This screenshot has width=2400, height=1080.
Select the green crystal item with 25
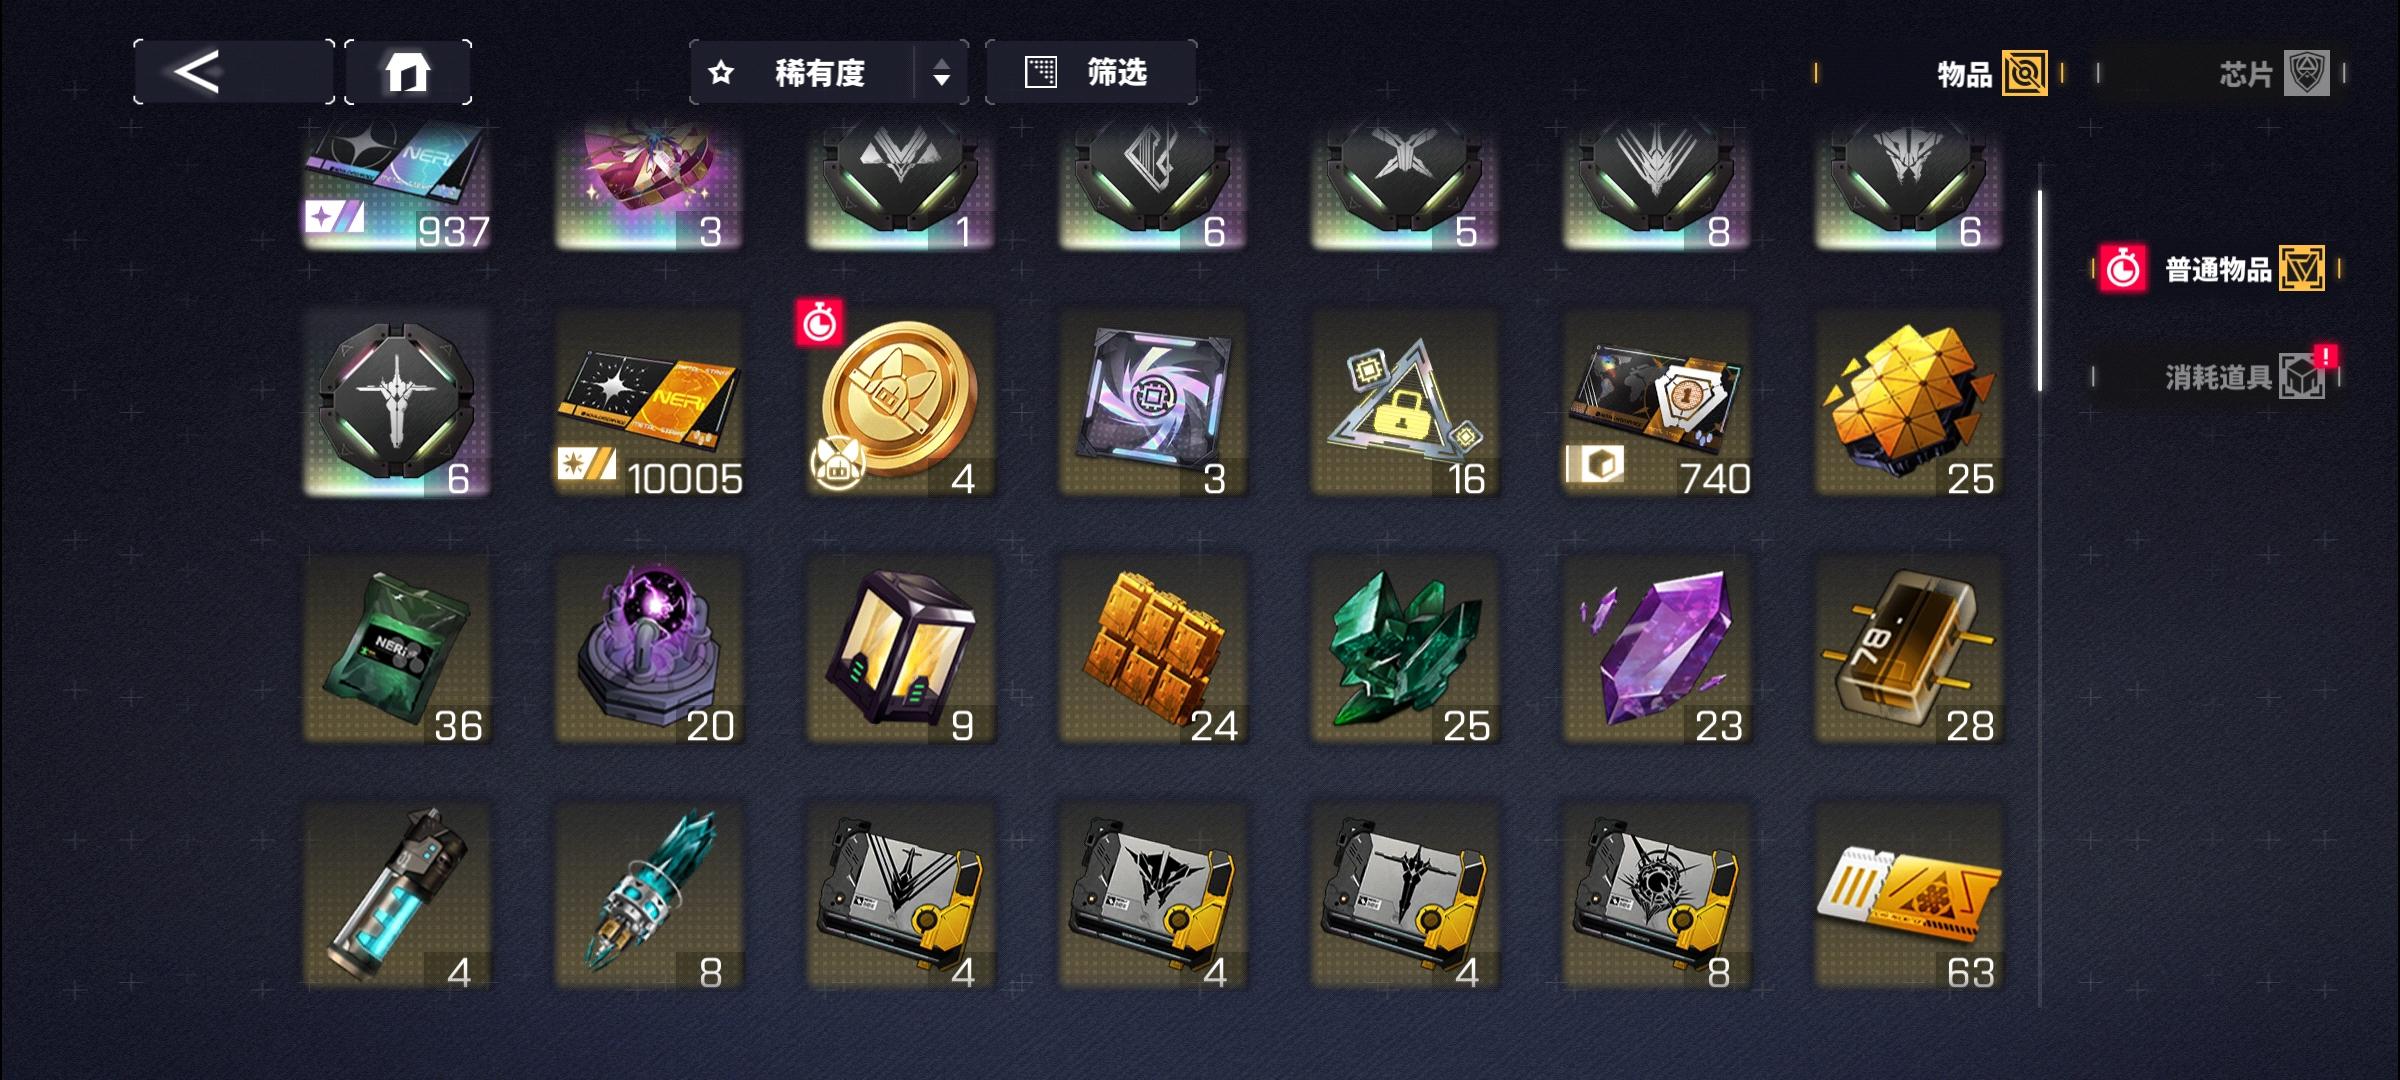[1404, 650]
